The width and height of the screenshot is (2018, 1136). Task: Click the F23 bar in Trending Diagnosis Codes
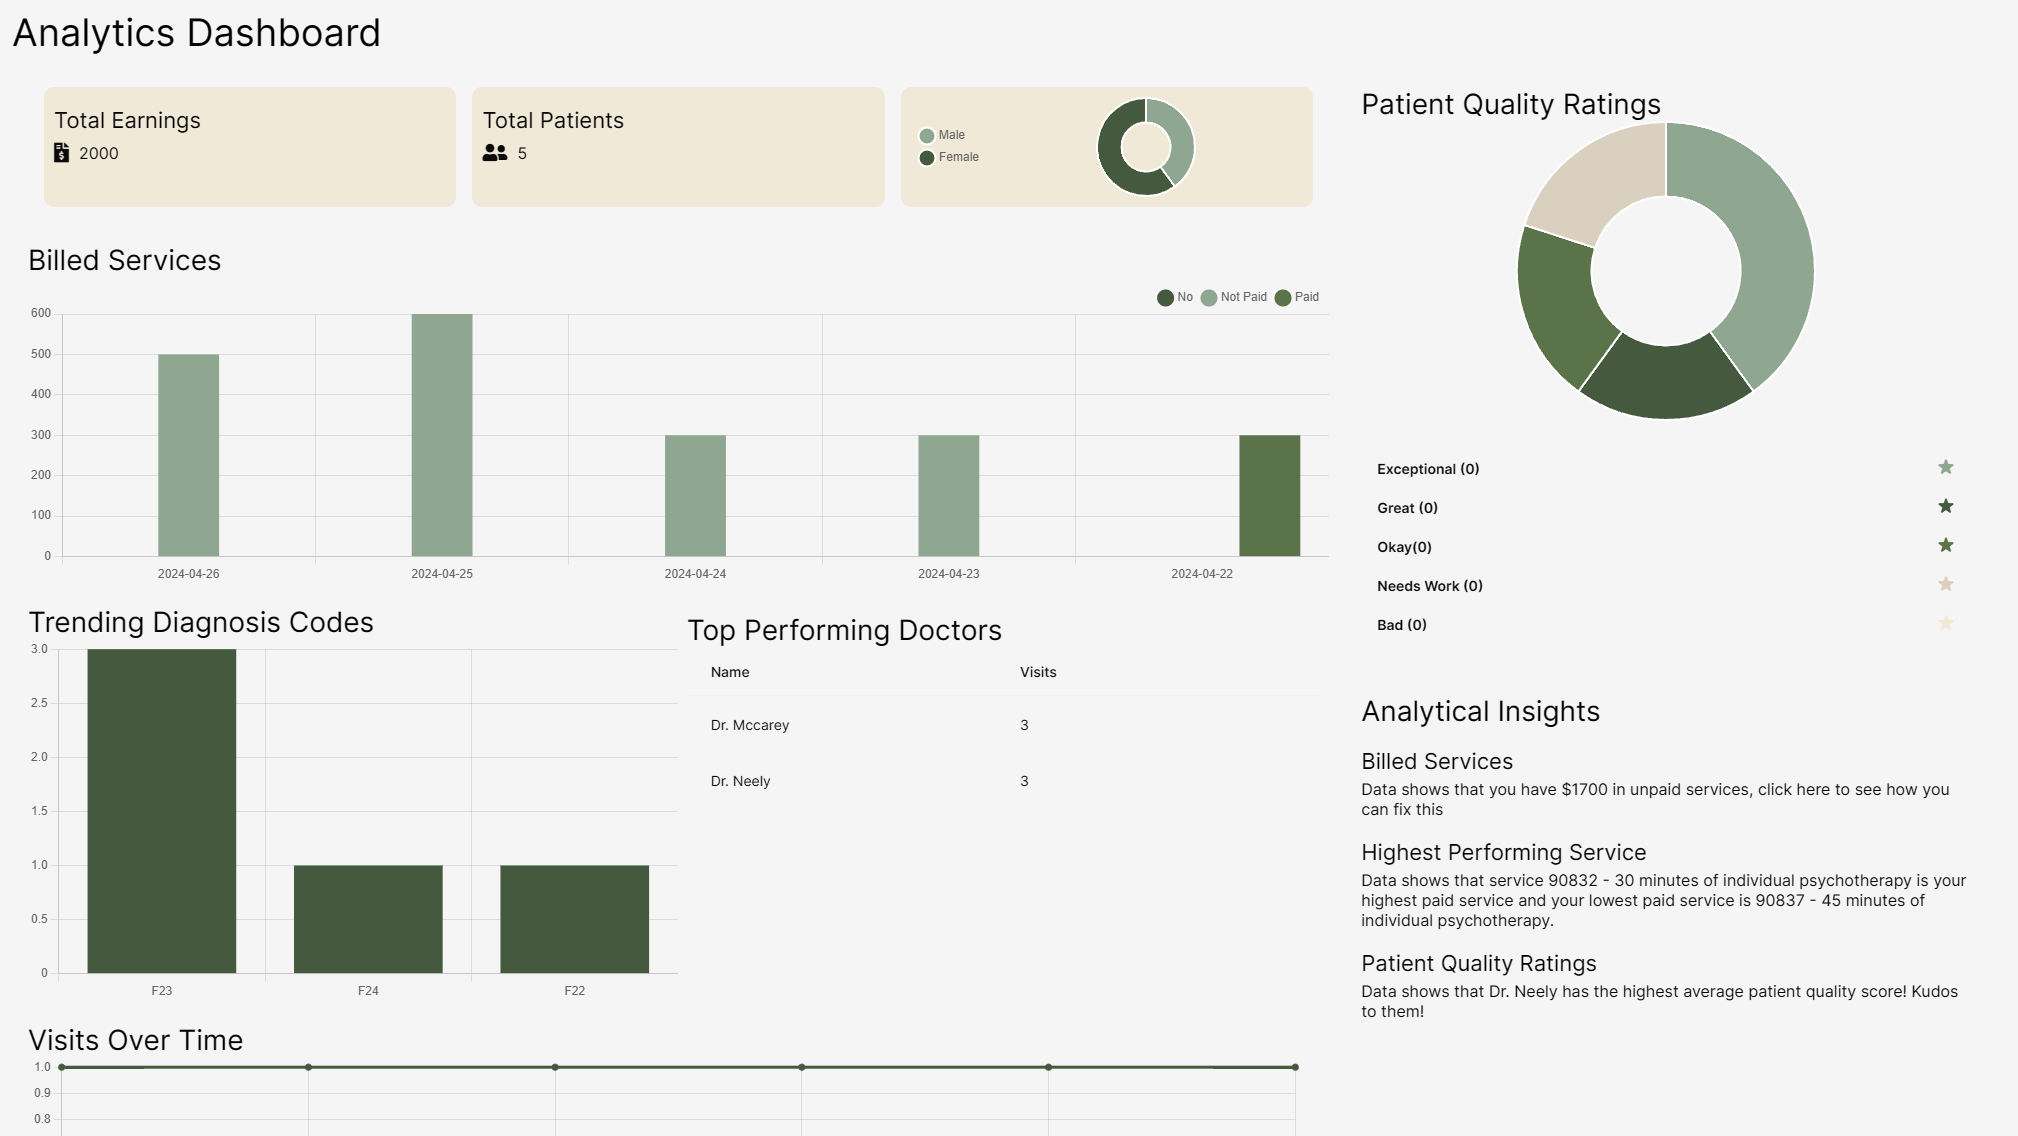(x=162, y=810)
